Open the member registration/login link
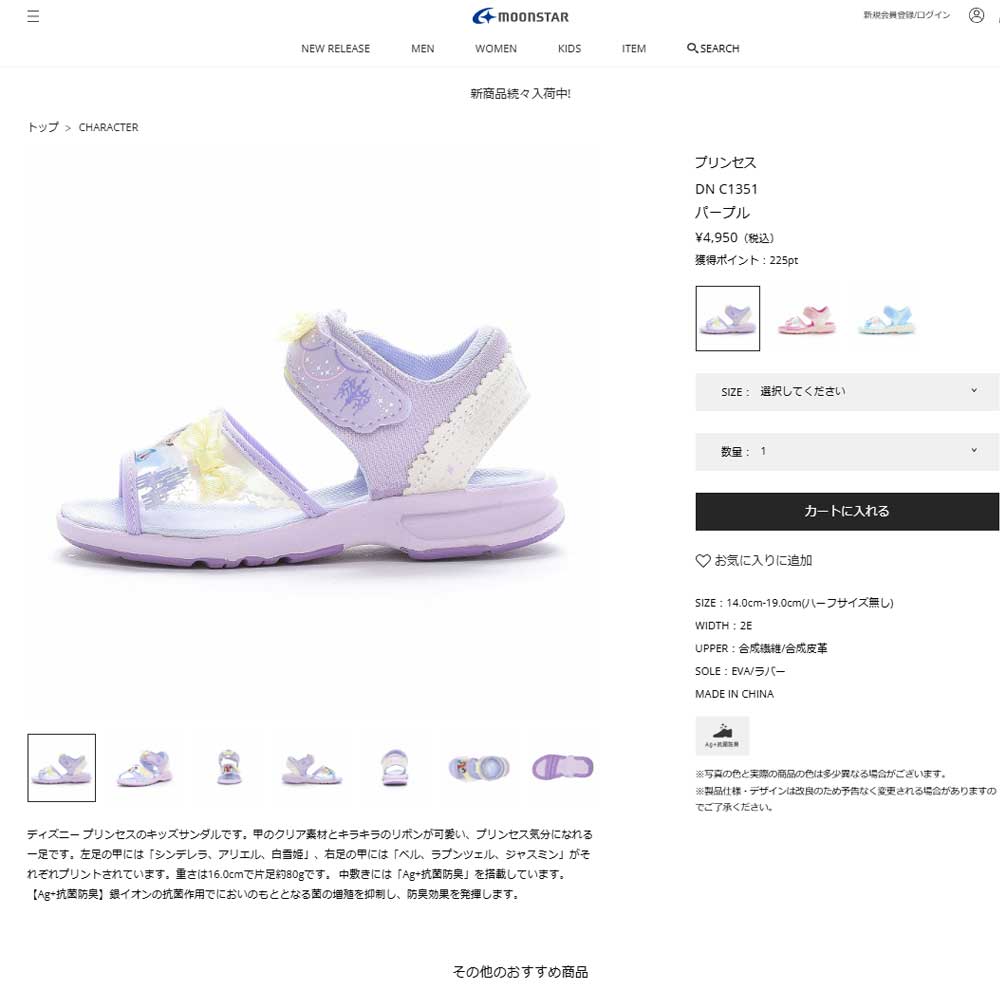Image resolution: width=1000 pixels, height=1000 pixels. 906,15
